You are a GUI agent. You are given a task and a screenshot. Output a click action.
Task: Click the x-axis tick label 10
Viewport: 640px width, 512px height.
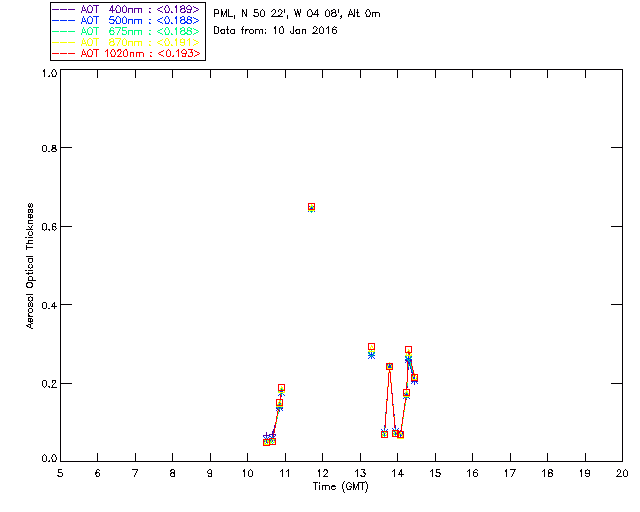point(247,473)
